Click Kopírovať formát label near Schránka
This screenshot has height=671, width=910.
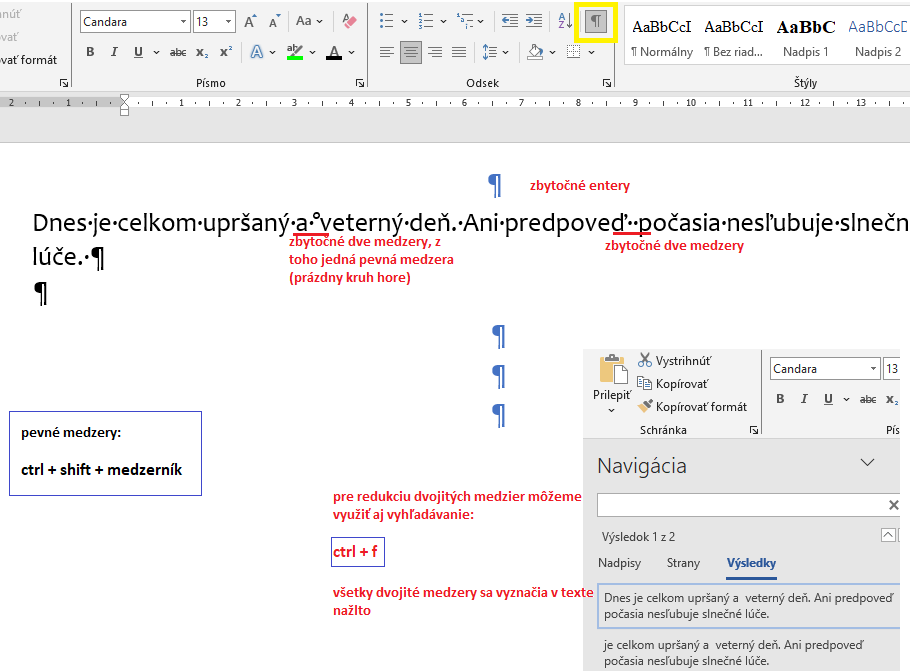pyautogui.click(x=701, y=407)
